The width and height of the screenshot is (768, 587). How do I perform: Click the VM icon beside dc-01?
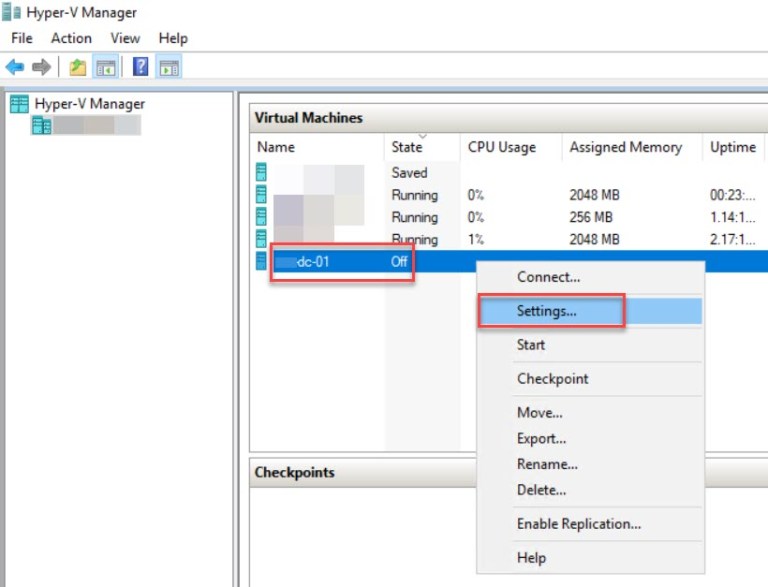pos(262,261)
